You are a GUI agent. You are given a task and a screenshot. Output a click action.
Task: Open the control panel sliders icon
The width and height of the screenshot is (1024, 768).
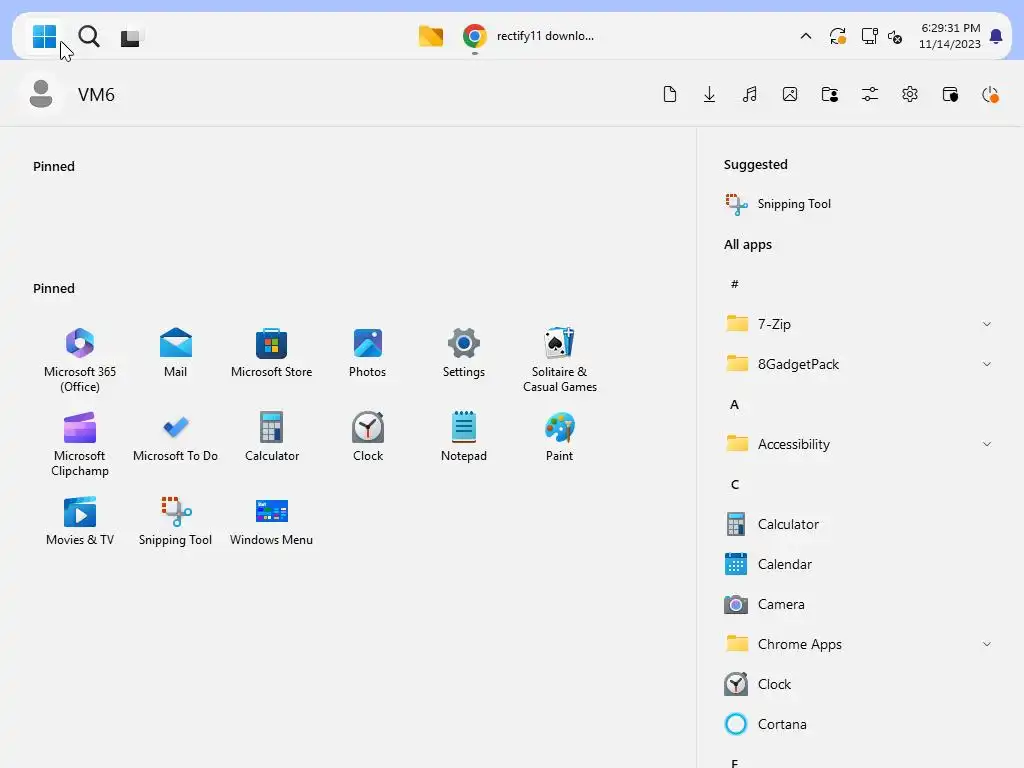(x=870, y=95)
